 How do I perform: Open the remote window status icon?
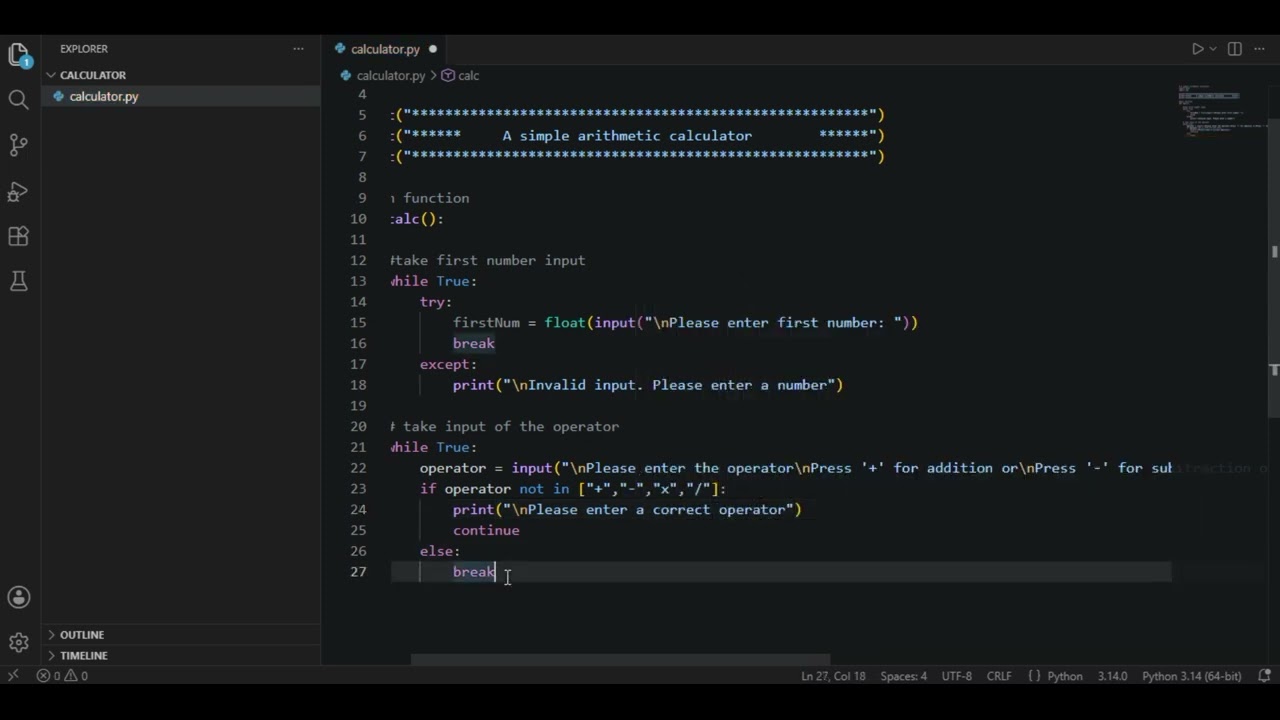tap(13, 676)
